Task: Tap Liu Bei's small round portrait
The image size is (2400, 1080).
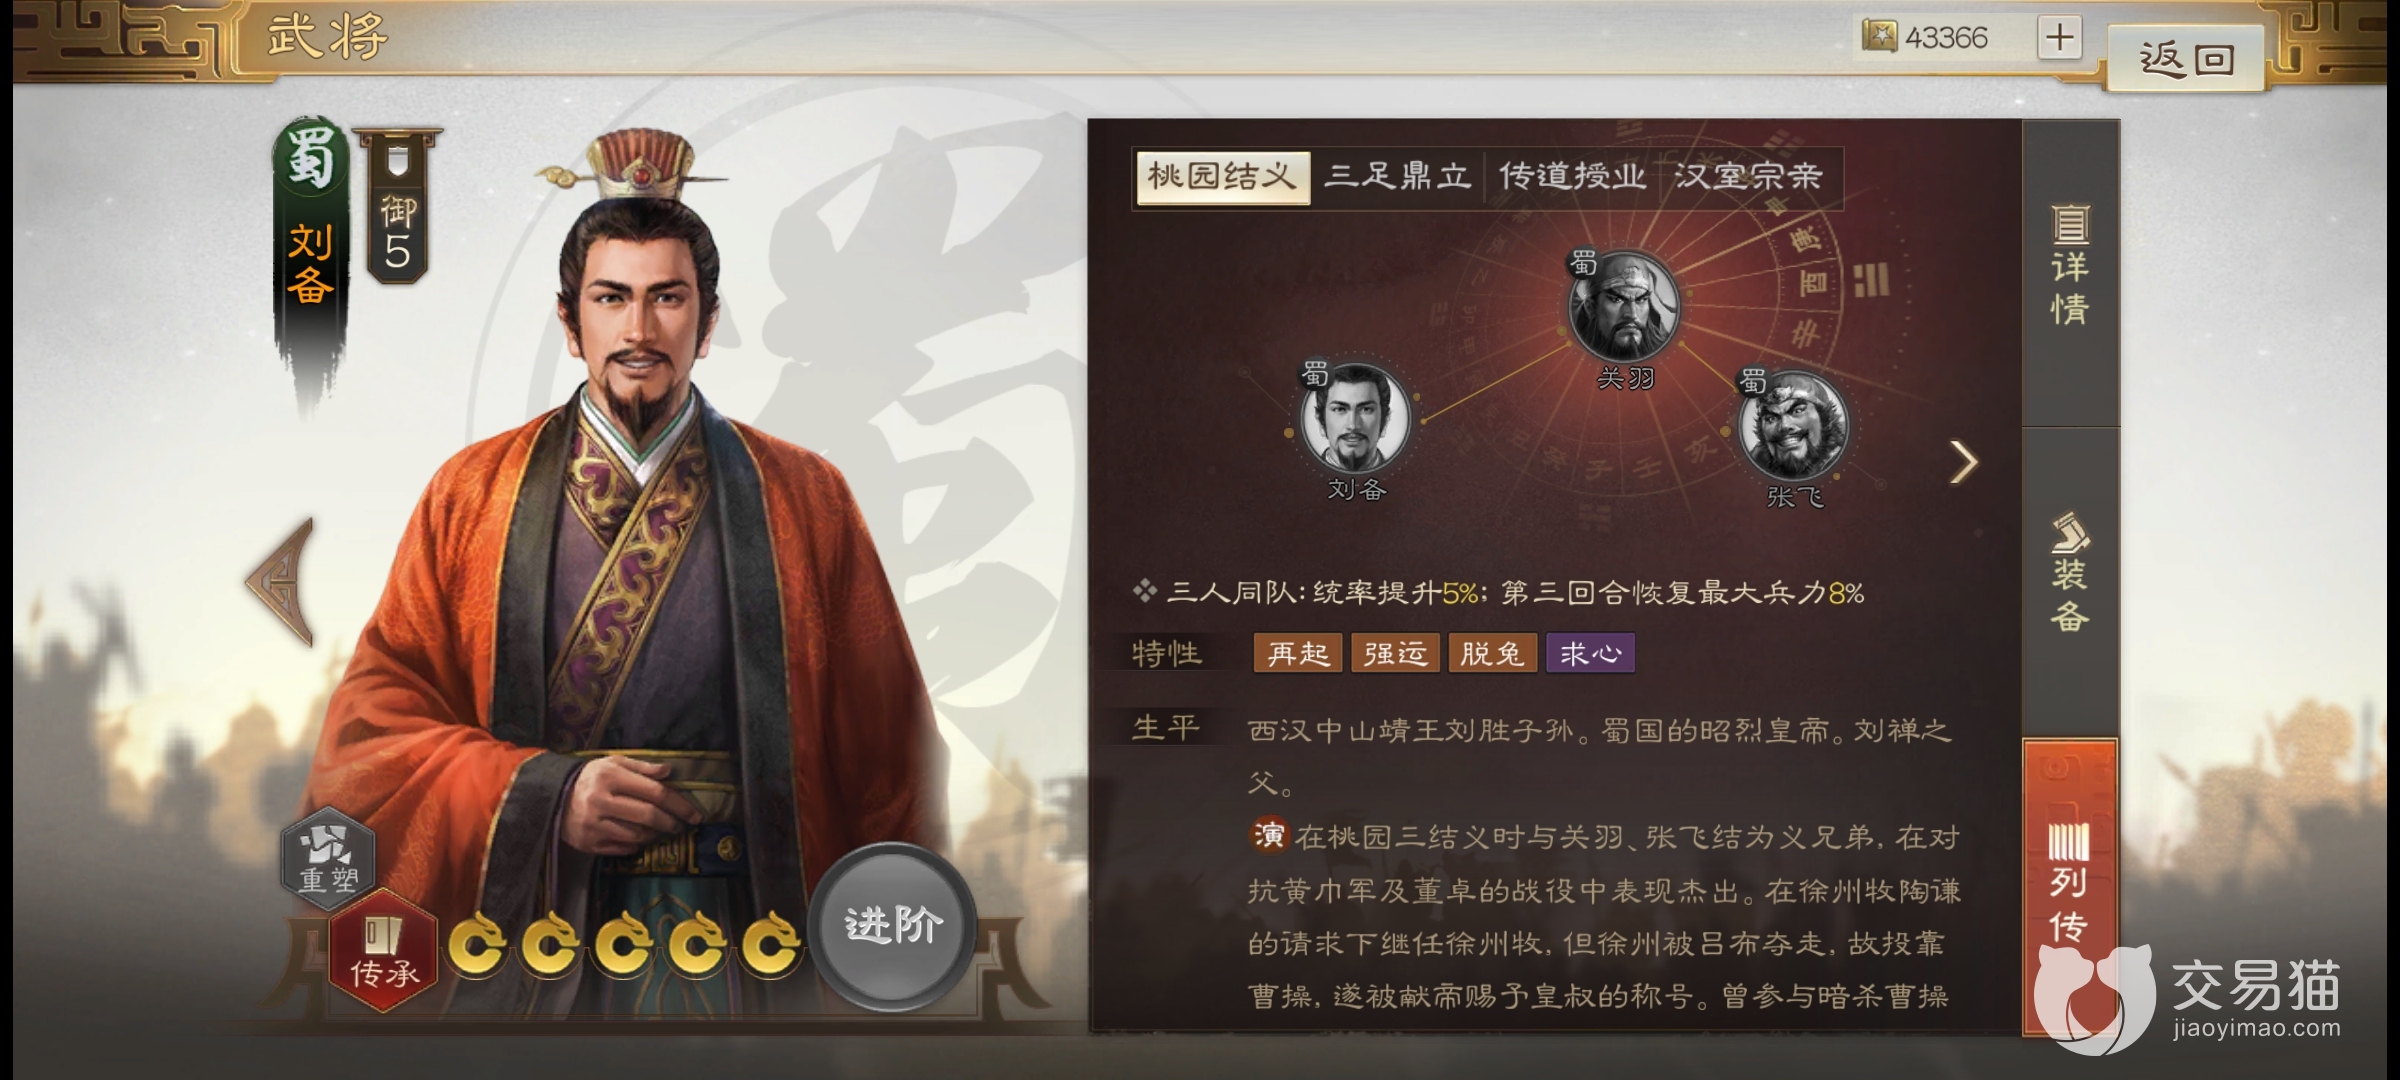Action: click(1355, 418)
